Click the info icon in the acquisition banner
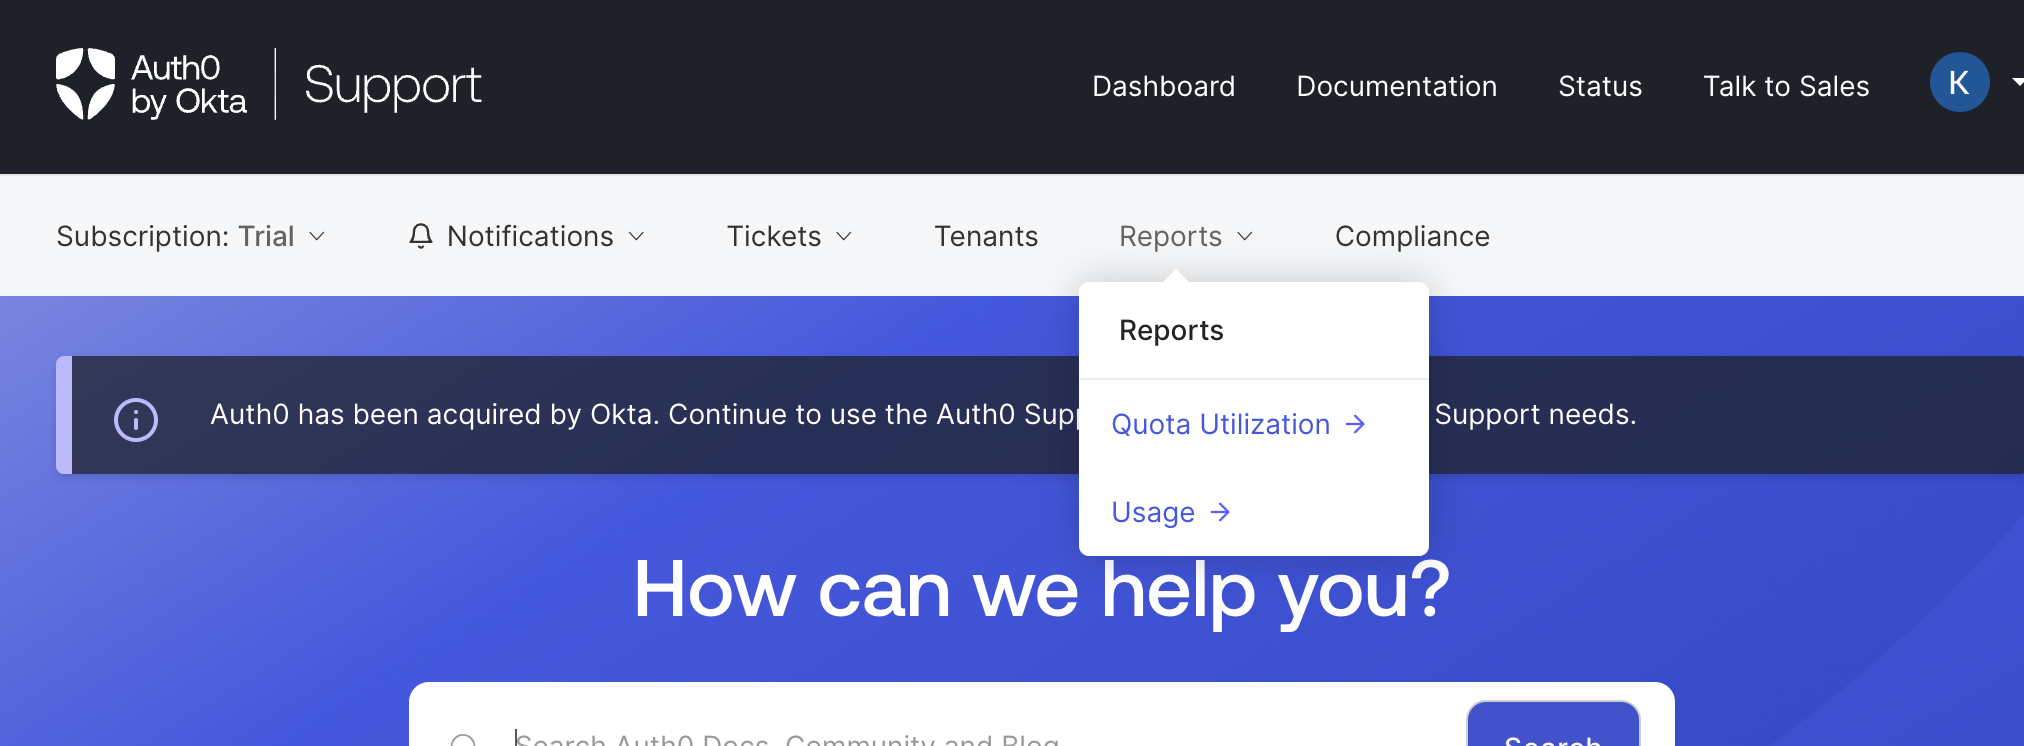Image resolution: width=2024 pixels, height=746 pixels. (136, 419)
